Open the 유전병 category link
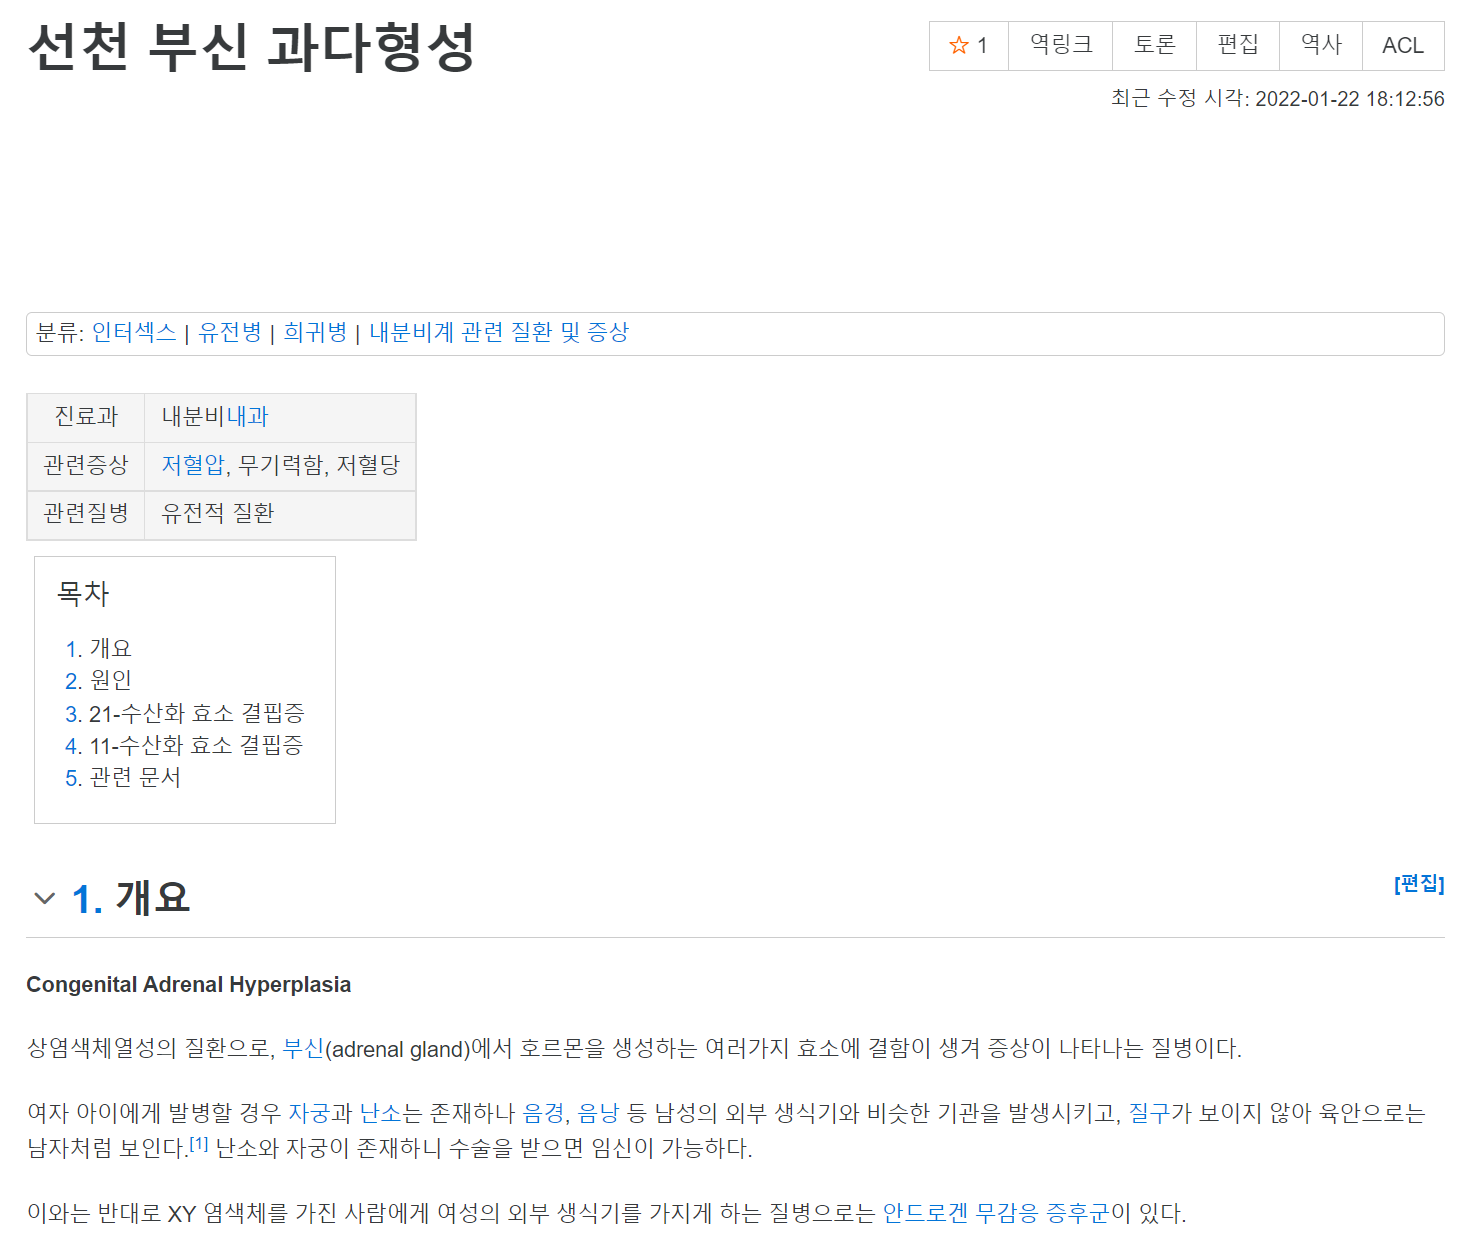The height and width of the screenshot is (1242, 1478). 230,333
